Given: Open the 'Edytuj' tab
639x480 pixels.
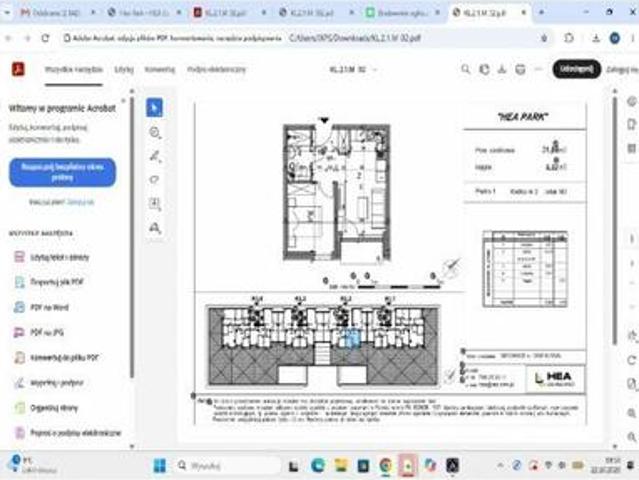Looking at the screenshot, I should [x=124, y=69].
